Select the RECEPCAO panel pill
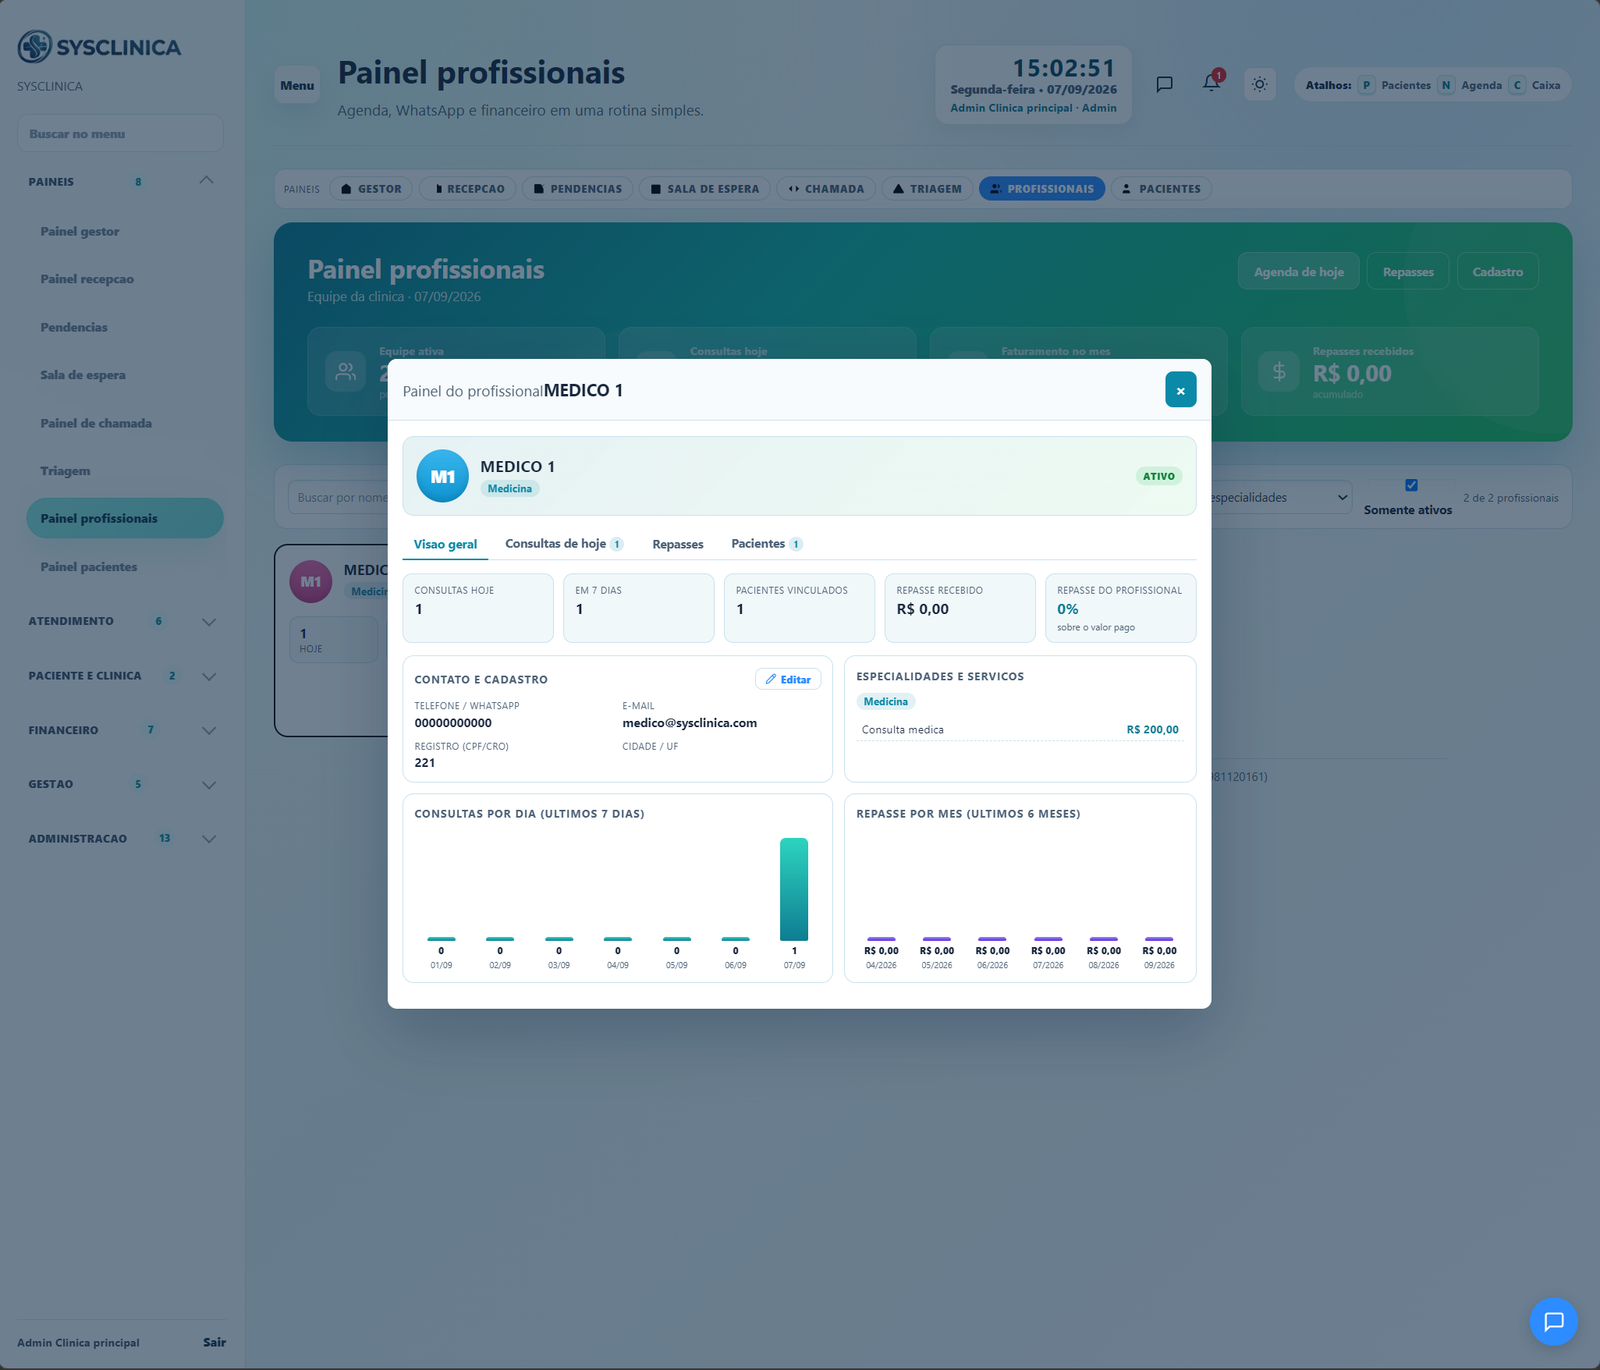The width and height of the screenshot is (1600, 1370). (468, 189)
